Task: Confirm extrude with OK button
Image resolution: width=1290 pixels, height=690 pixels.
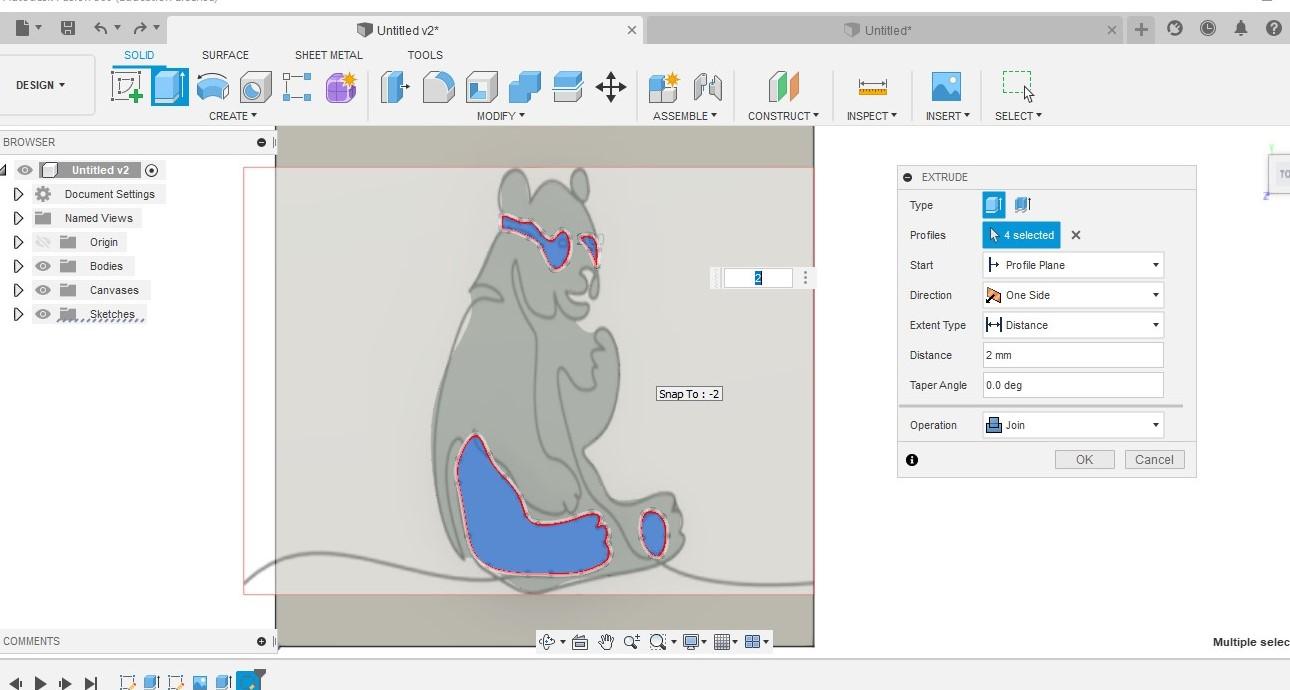Action: 1084,459
